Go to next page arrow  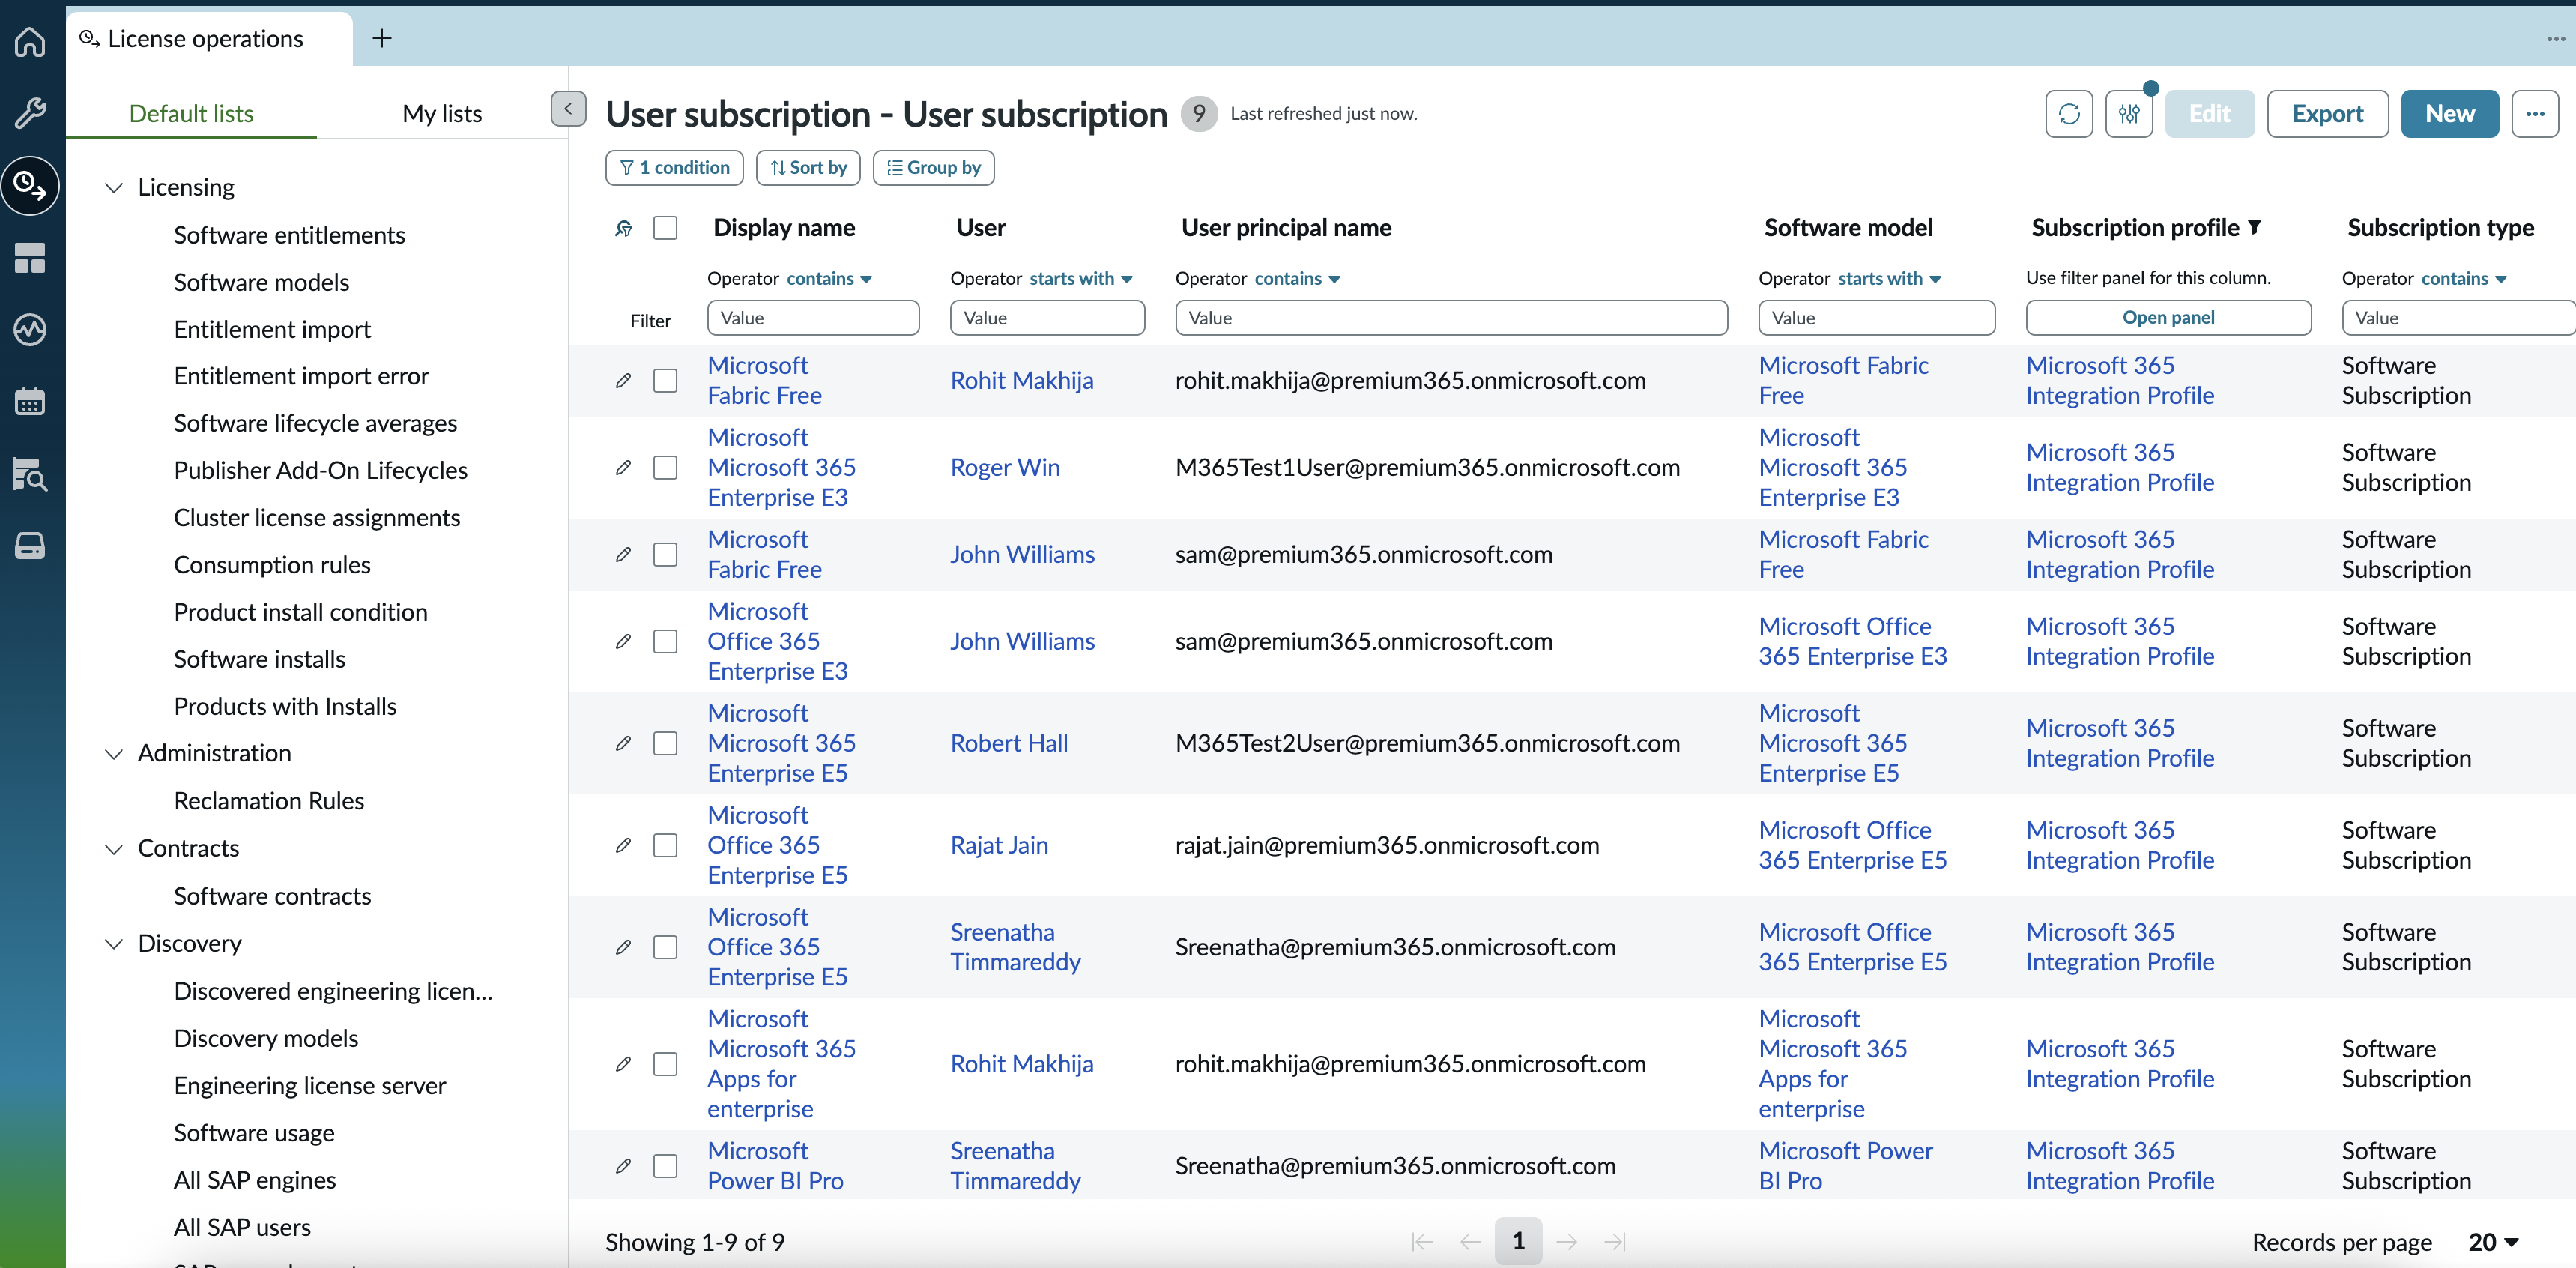pyautogui.click(x=1566, y=1241)
